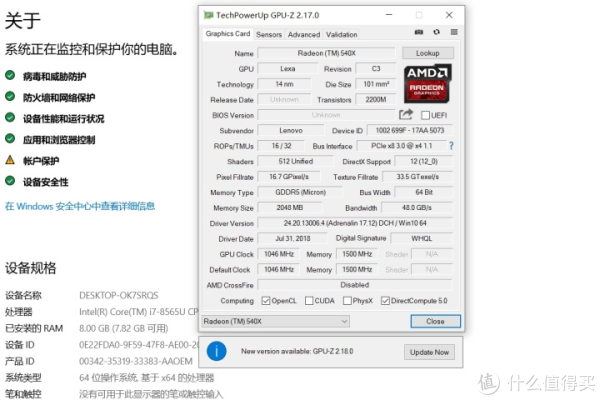Click green check beside 应用和浏览器控制
This screenshot has height=400, width=600.
tap(10, 139)
